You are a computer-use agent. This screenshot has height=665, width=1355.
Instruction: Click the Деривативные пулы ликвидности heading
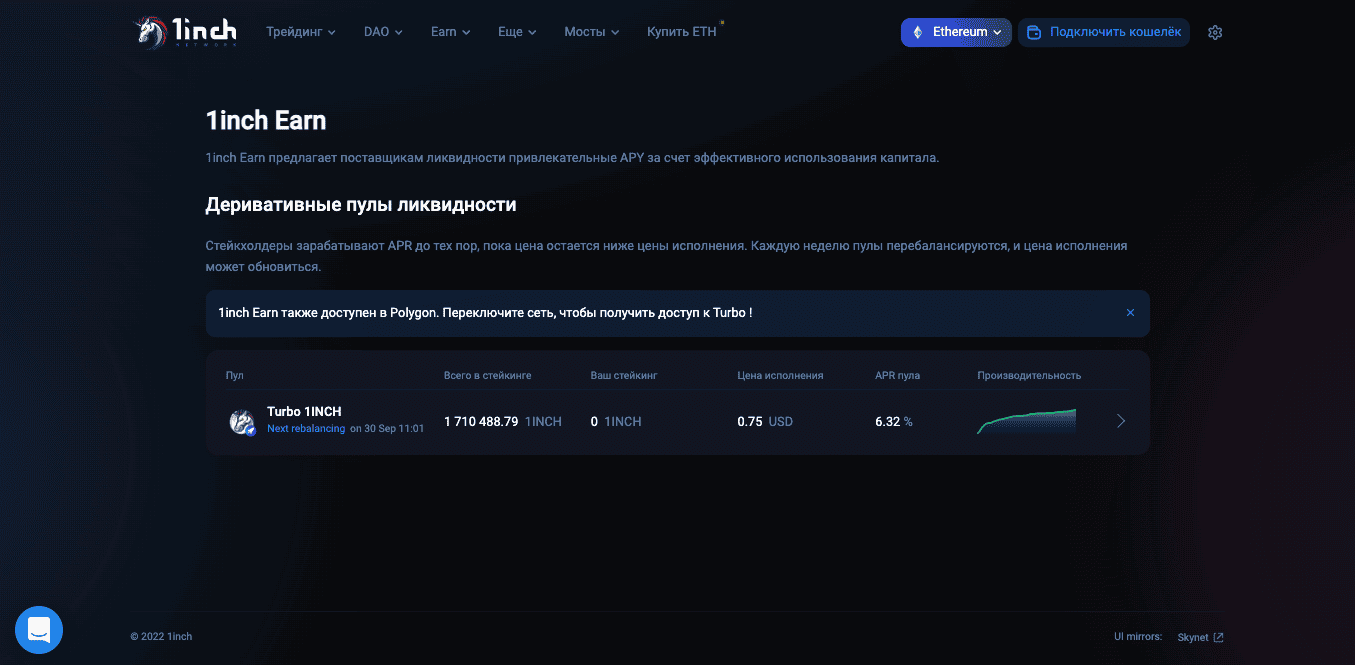[361, 205]
